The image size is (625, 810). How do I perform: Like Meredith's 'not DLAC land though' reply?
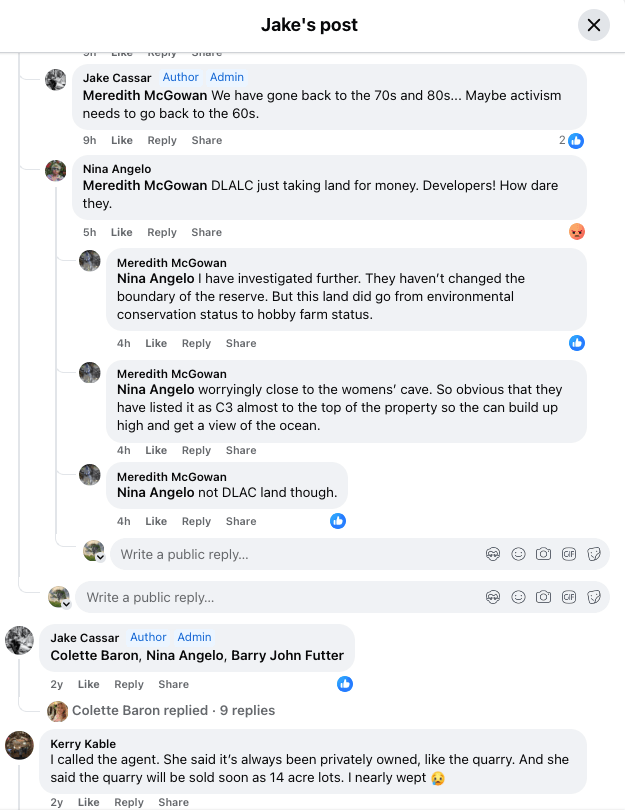156,521
